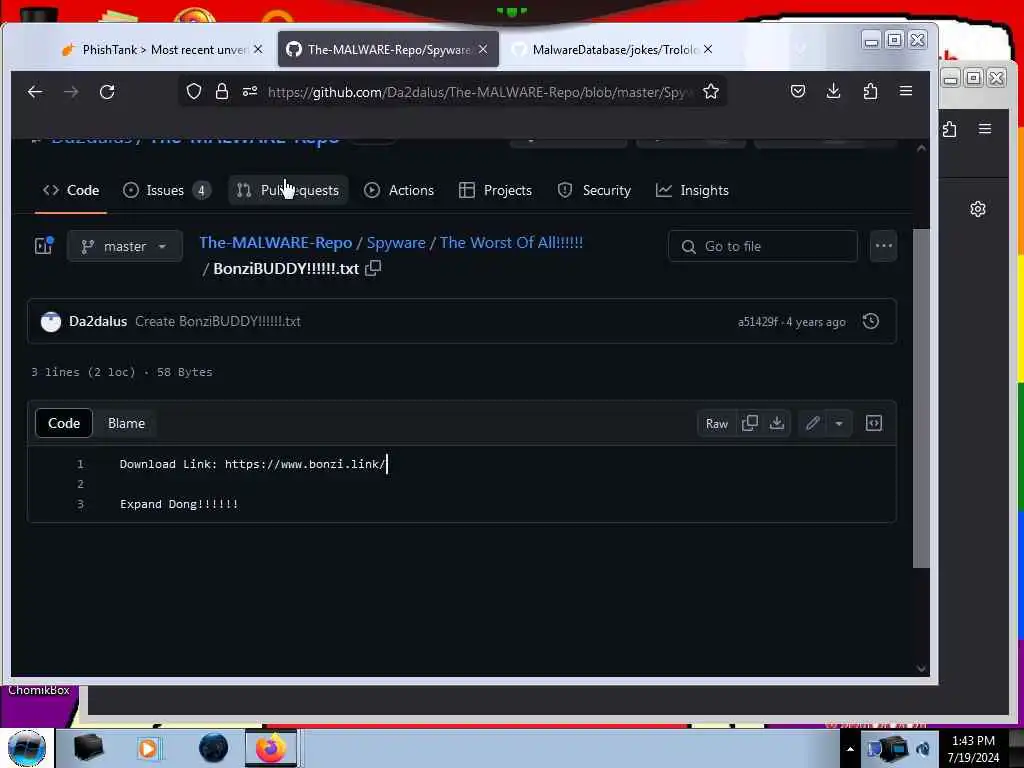Open The Worst Of All!!!!!! folder breadcrumb
Screen dimensions: 1024x768
tap(511, 243)
